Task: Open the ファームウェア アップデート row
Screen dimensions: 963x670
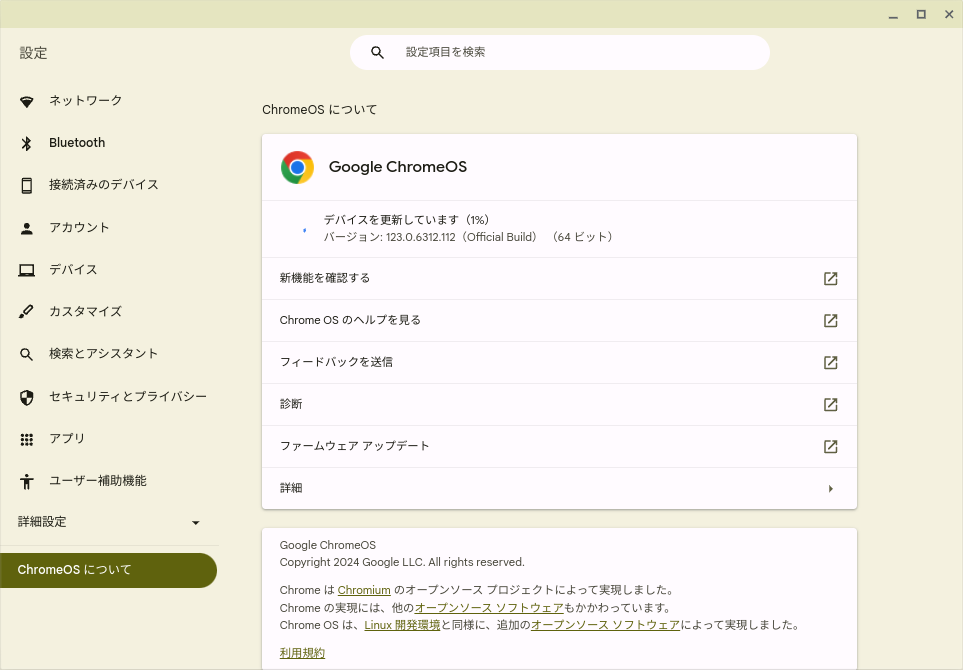Action: pyautogui.click(x=559, y=446)
